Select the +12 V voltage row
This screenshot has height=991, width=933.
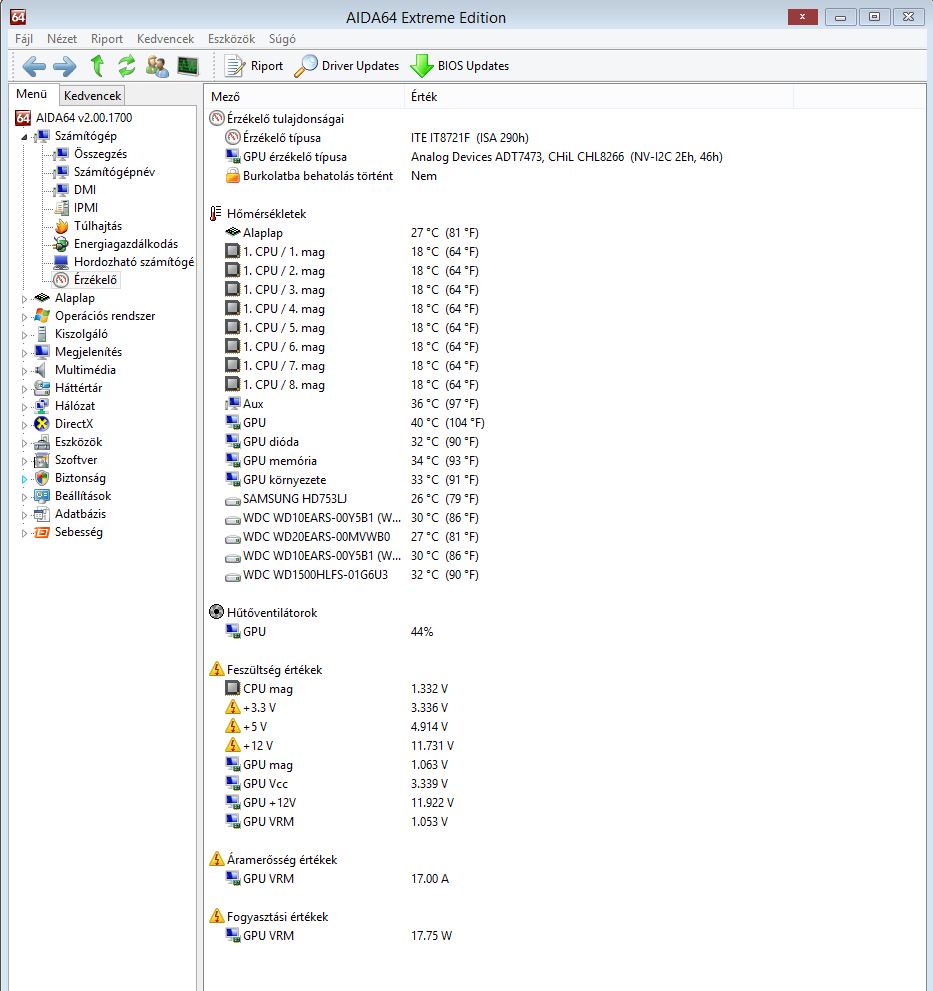340,745
